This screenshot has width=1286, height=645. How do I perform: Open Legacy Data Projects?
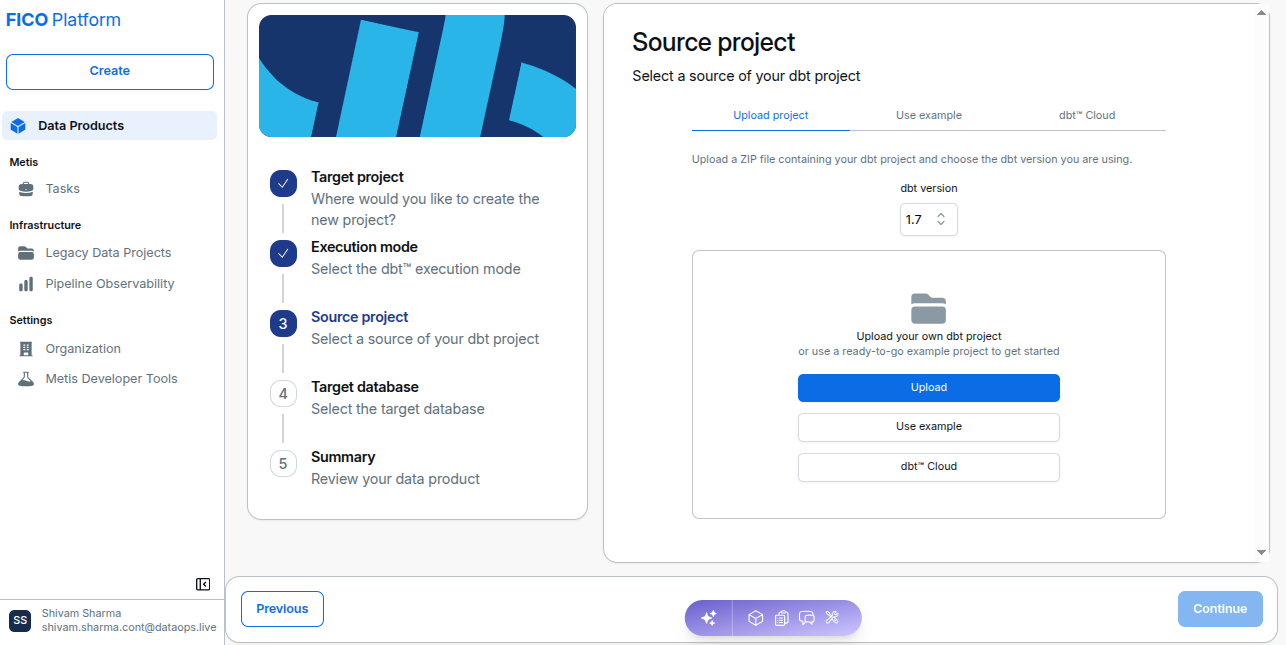pyautogui.click(x=110, y=253)
